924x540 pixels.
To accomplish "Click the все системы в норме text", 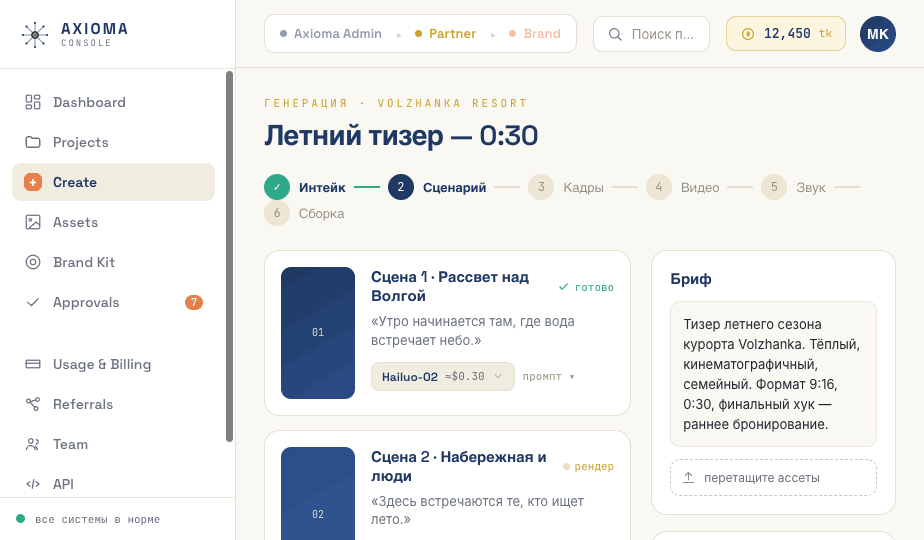I will [x=98, y=519].
